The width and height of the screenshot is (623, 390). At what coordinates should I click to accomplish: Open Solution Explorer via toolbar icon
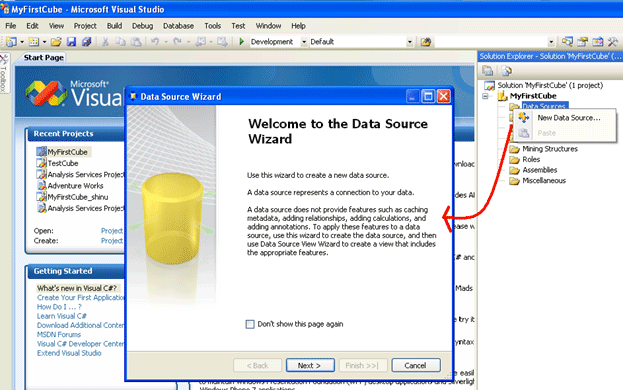coord(567,41)
